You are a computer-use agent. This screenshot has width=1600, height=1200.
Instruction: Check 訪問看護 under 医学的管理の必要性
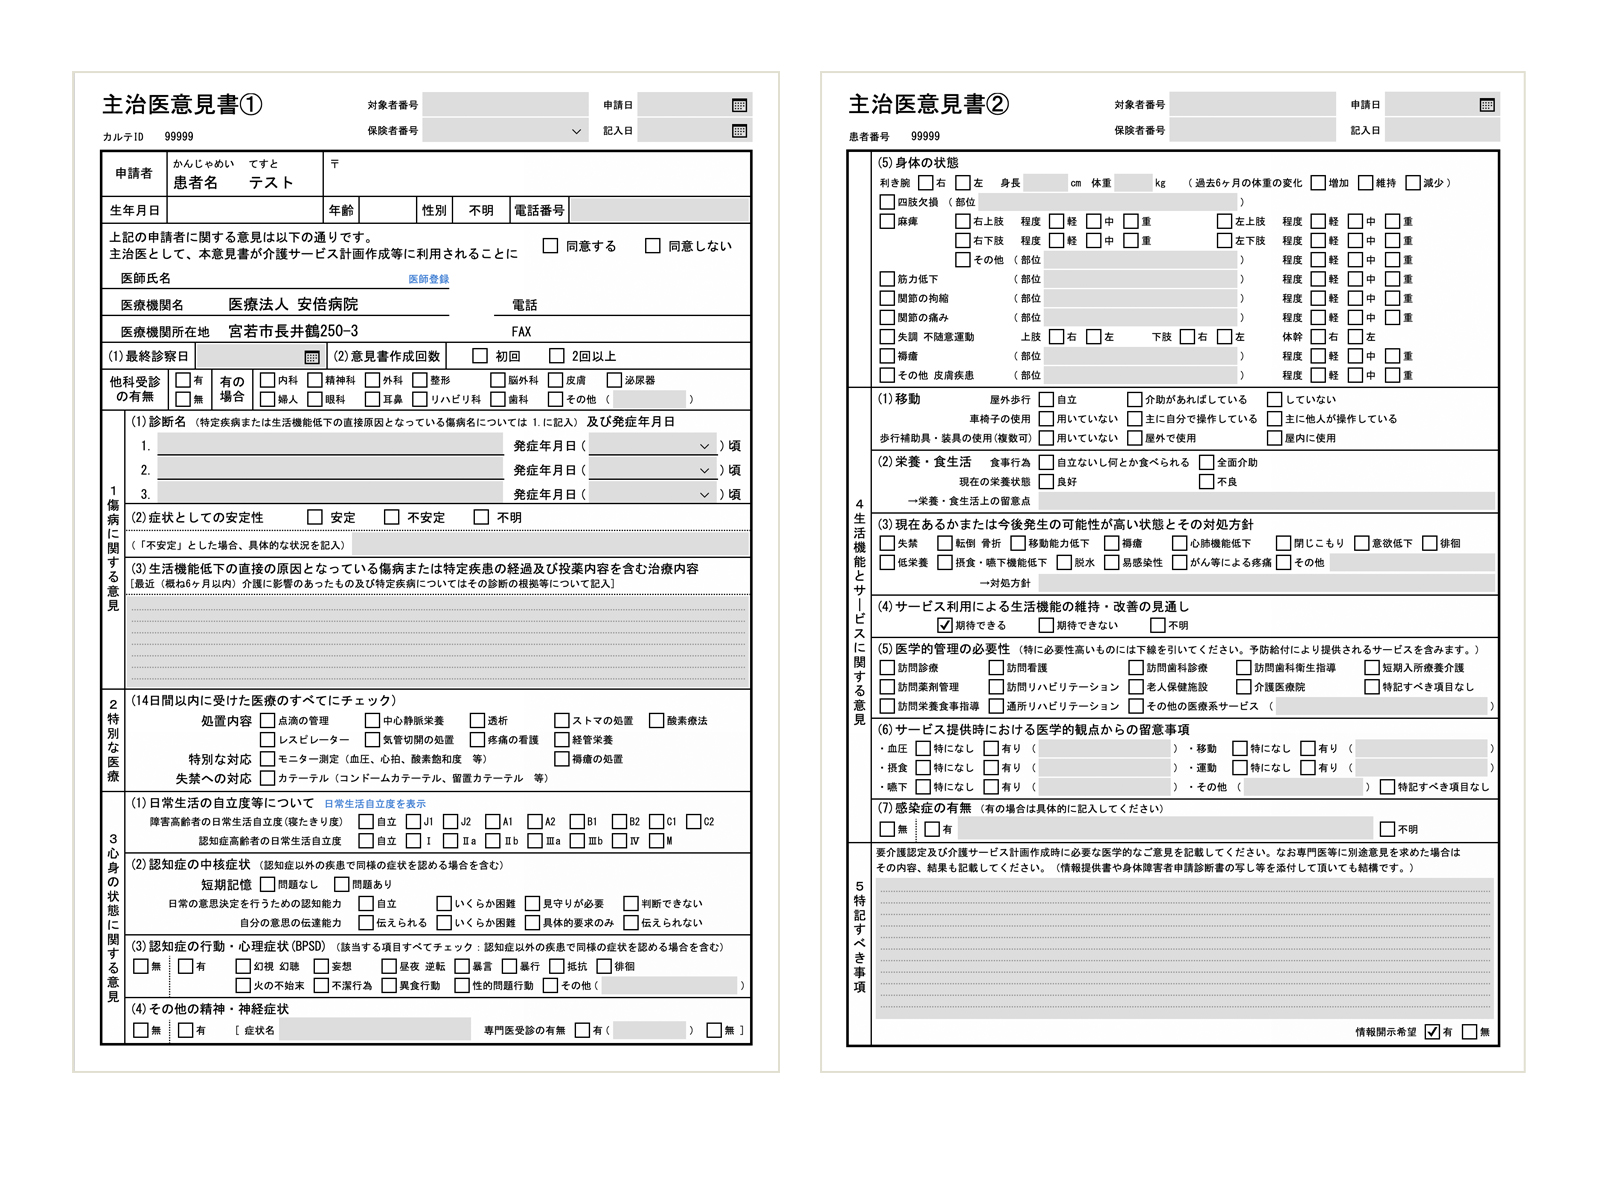pos(996,667)
